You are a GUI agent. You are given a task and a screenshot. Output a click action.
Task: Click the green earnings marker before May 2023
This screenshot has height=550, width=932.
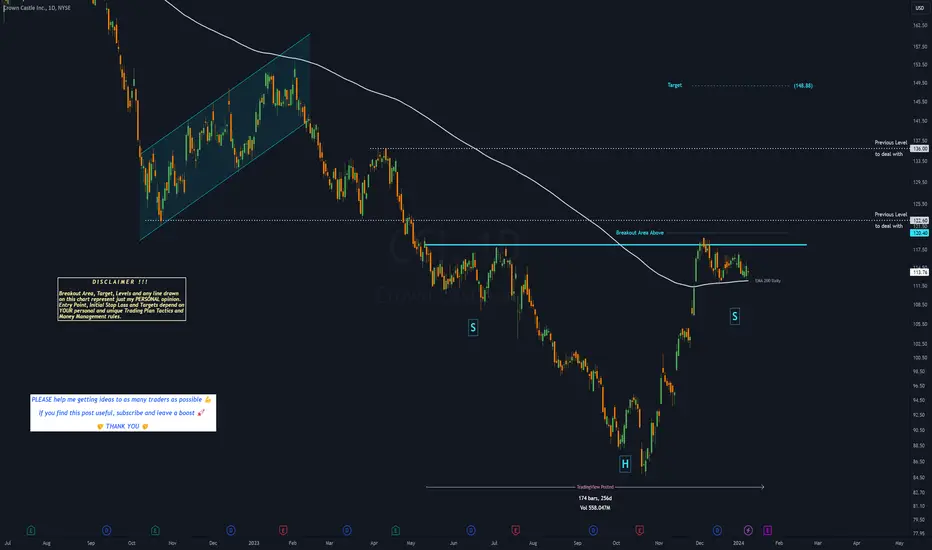(x=395, y=530)
